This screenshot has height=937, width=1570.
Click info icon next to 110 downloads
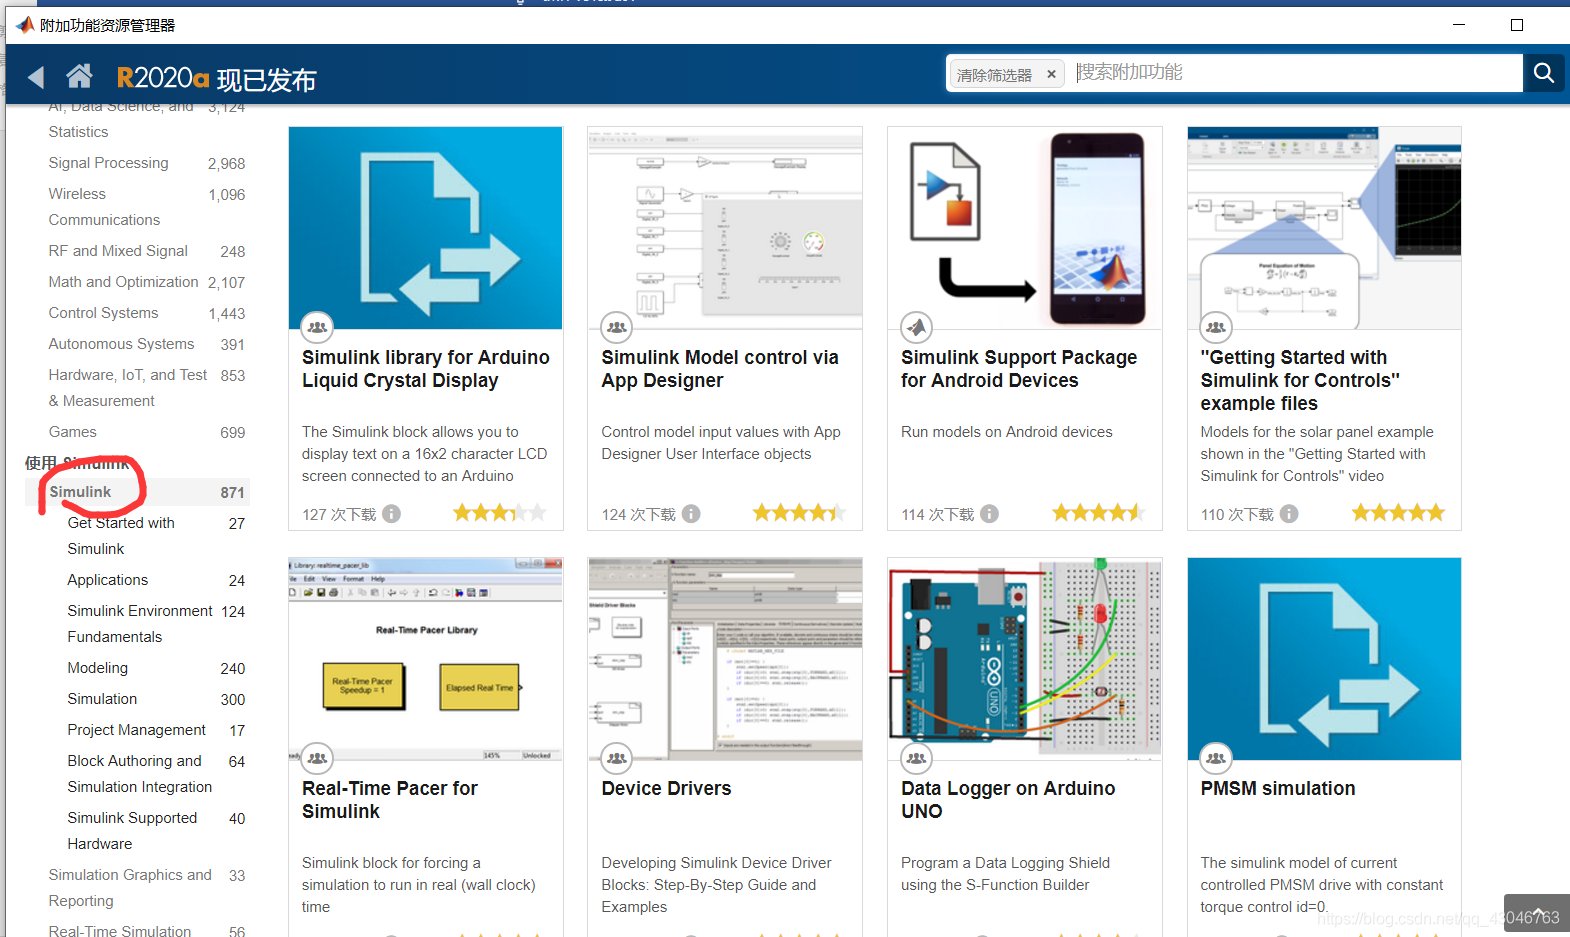point(1289,514)
